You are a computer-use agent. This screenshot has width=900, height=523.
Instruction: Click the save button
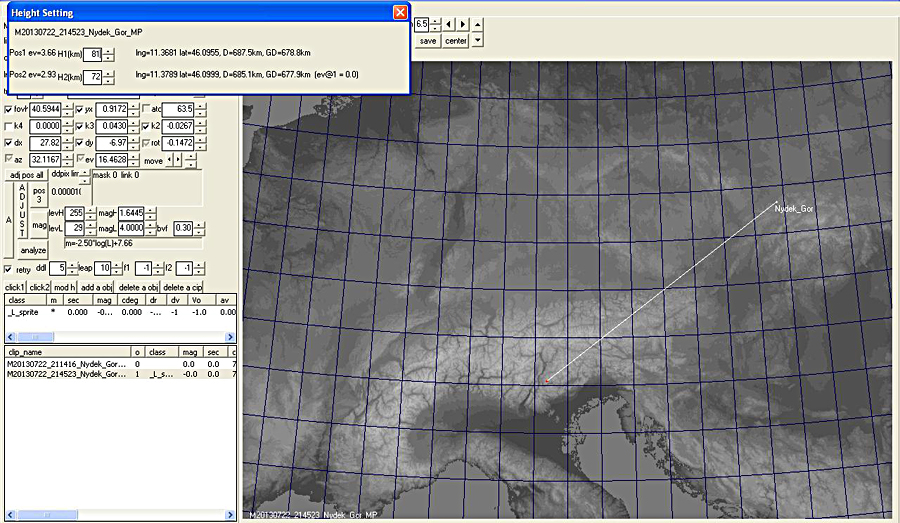[428, 41]
